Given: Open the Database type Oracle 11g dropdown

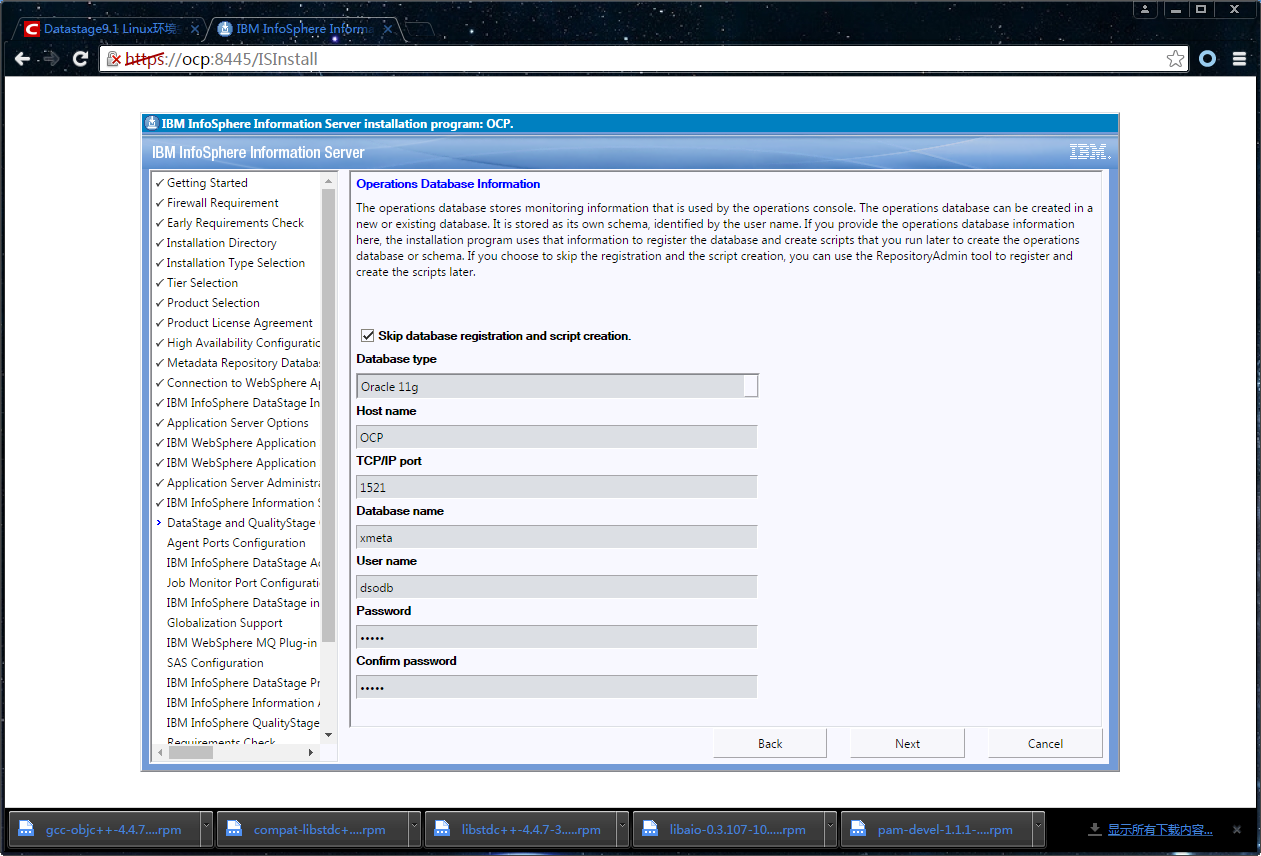Looking at the screenshot, I should [x=557, y=386].
